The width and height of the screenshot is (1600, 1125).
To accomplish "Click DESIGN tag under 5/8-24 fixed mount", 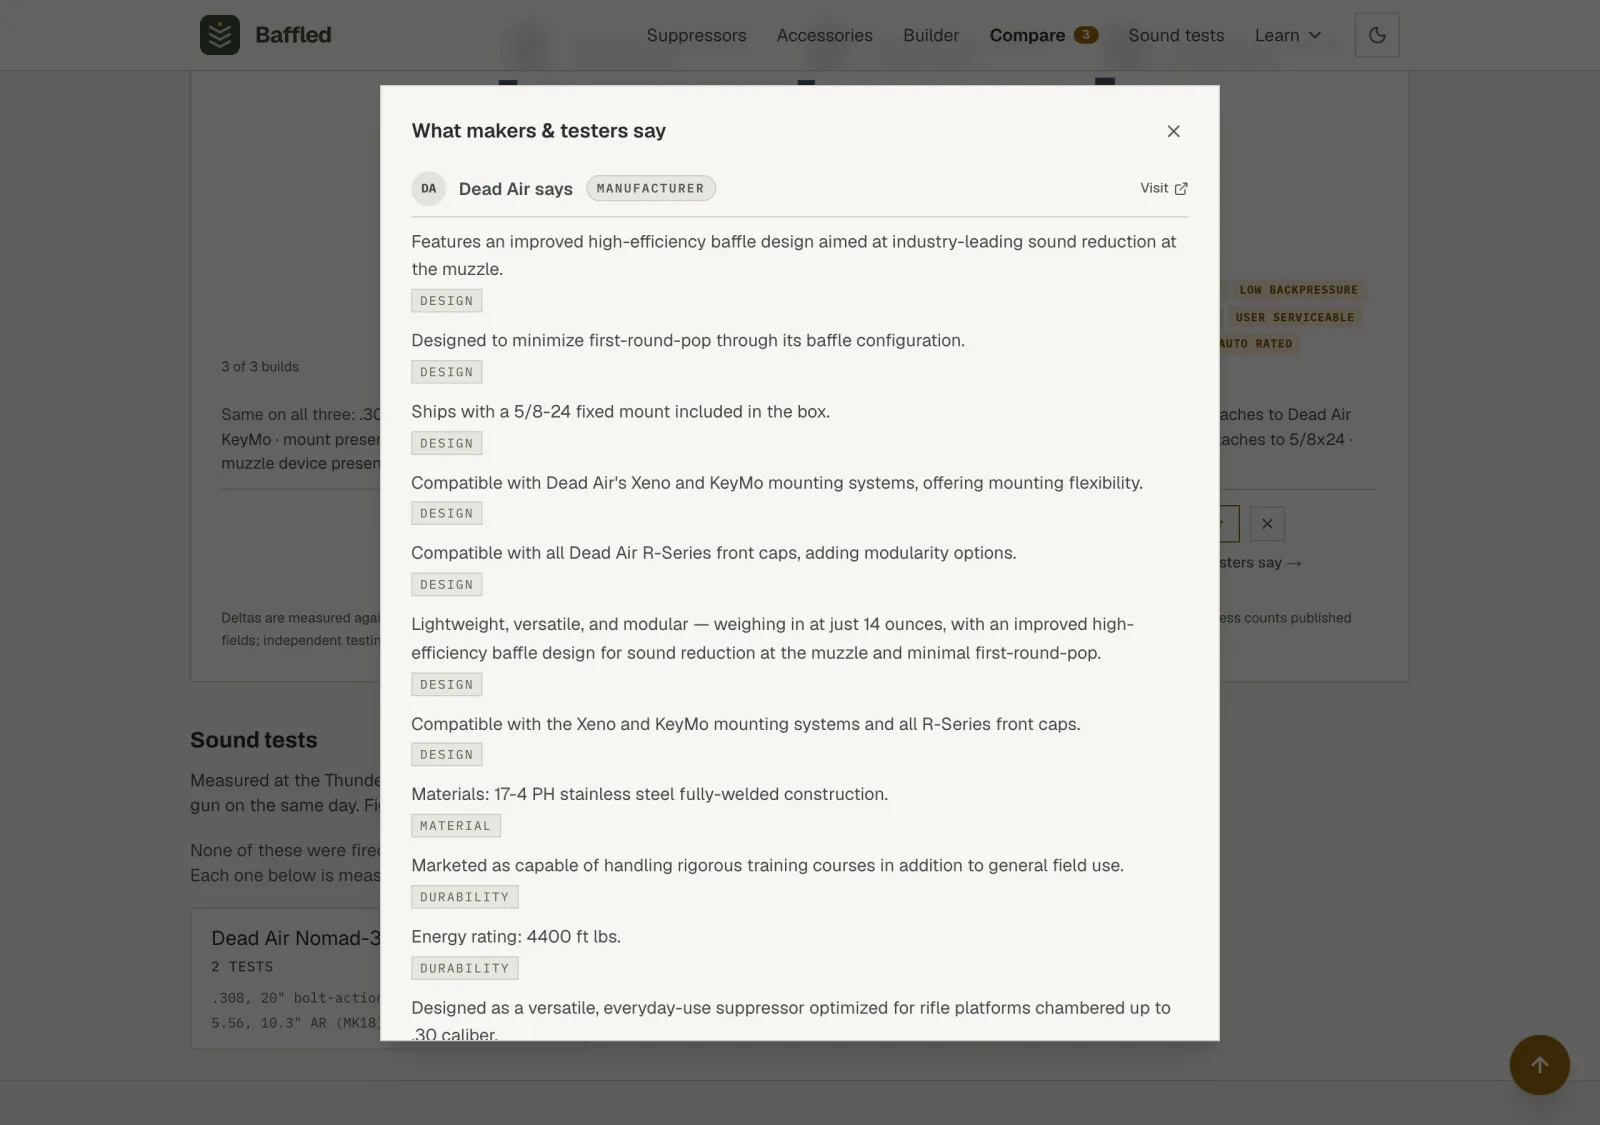I will (447, 443).
